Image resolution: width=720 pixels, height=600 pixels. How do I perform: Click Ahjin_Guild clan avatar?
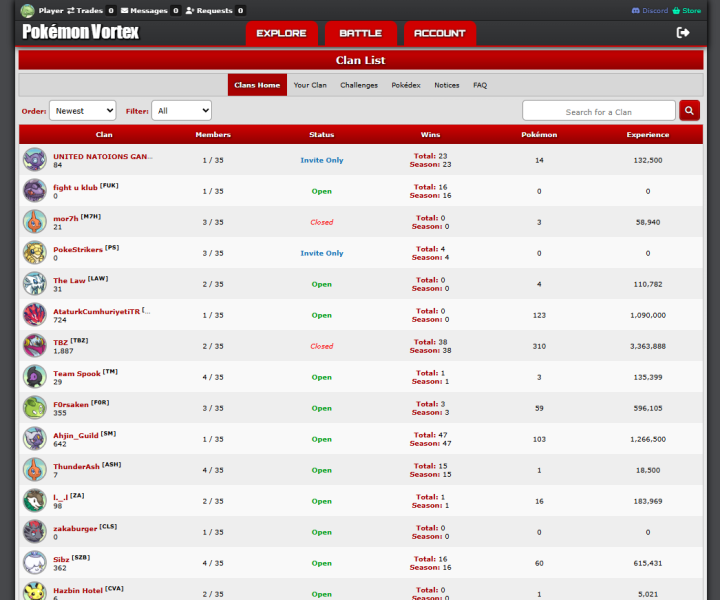click(x=35, y=438)
